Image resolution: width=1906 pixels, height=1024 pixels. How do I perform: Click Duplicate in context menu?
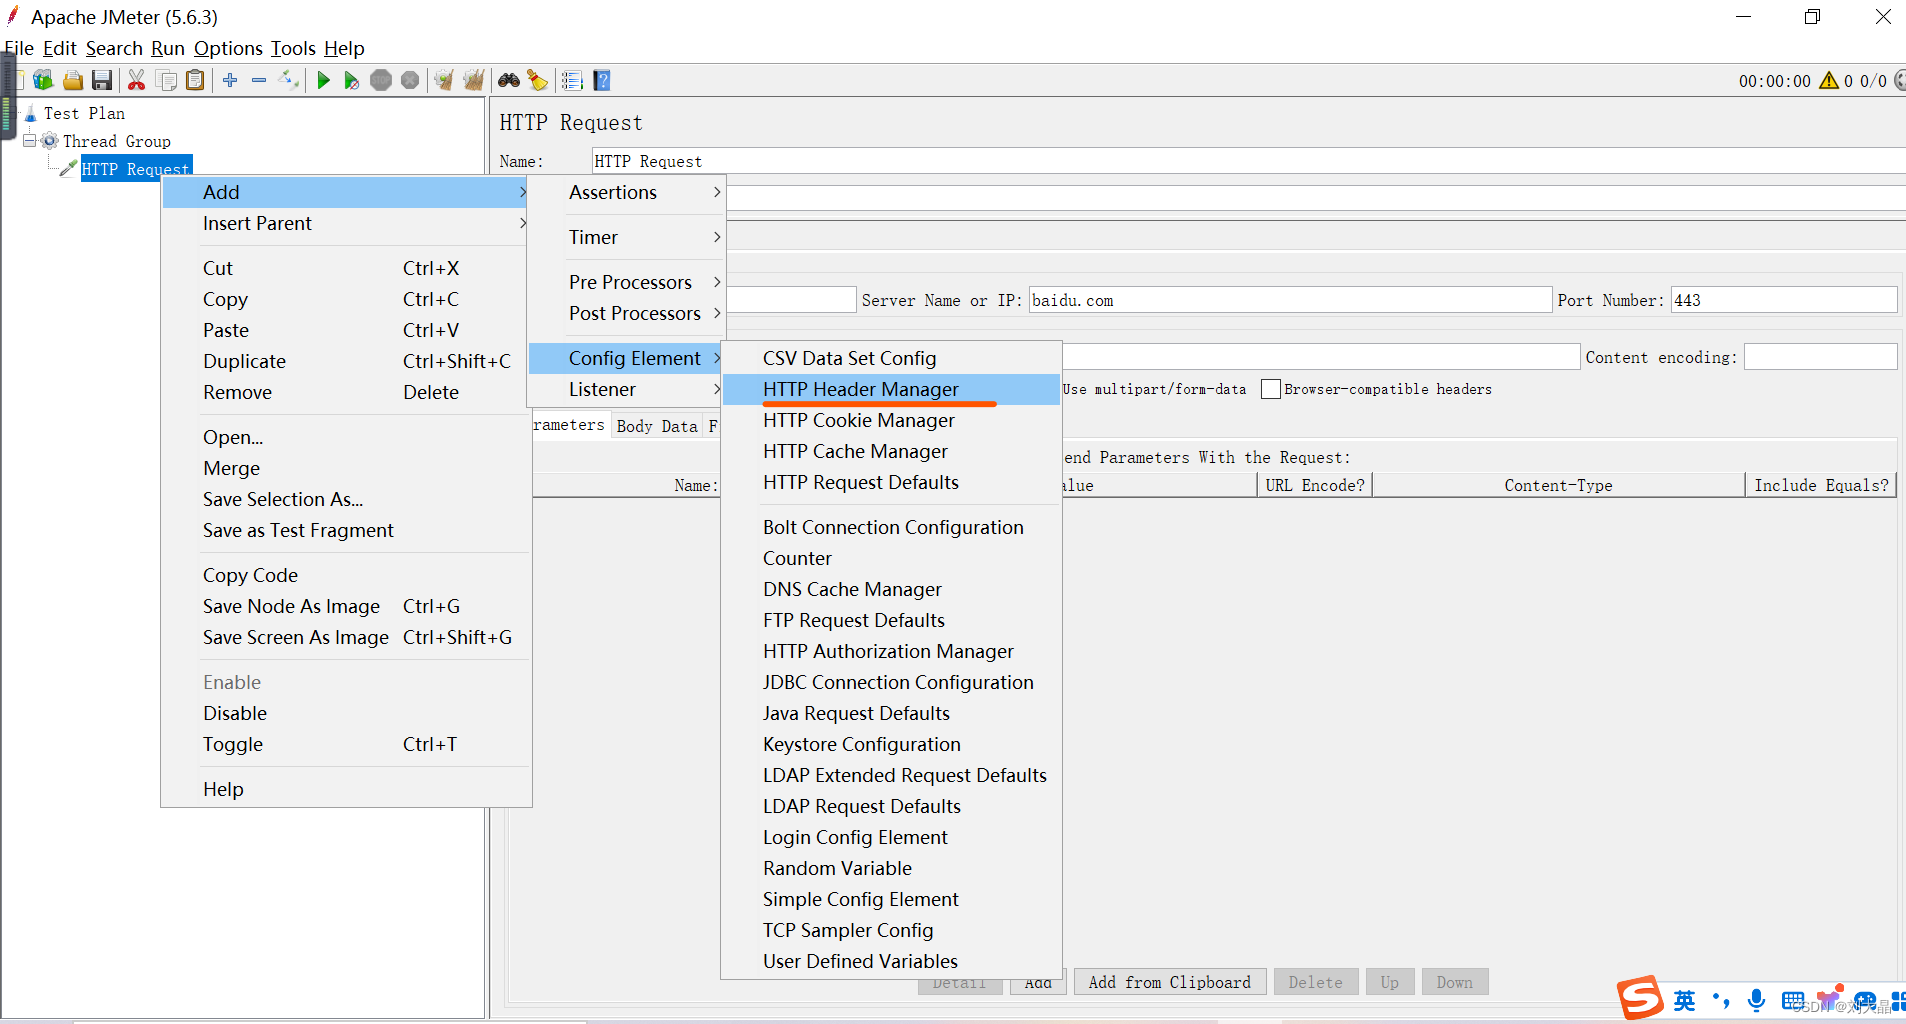tap(345, 361)
